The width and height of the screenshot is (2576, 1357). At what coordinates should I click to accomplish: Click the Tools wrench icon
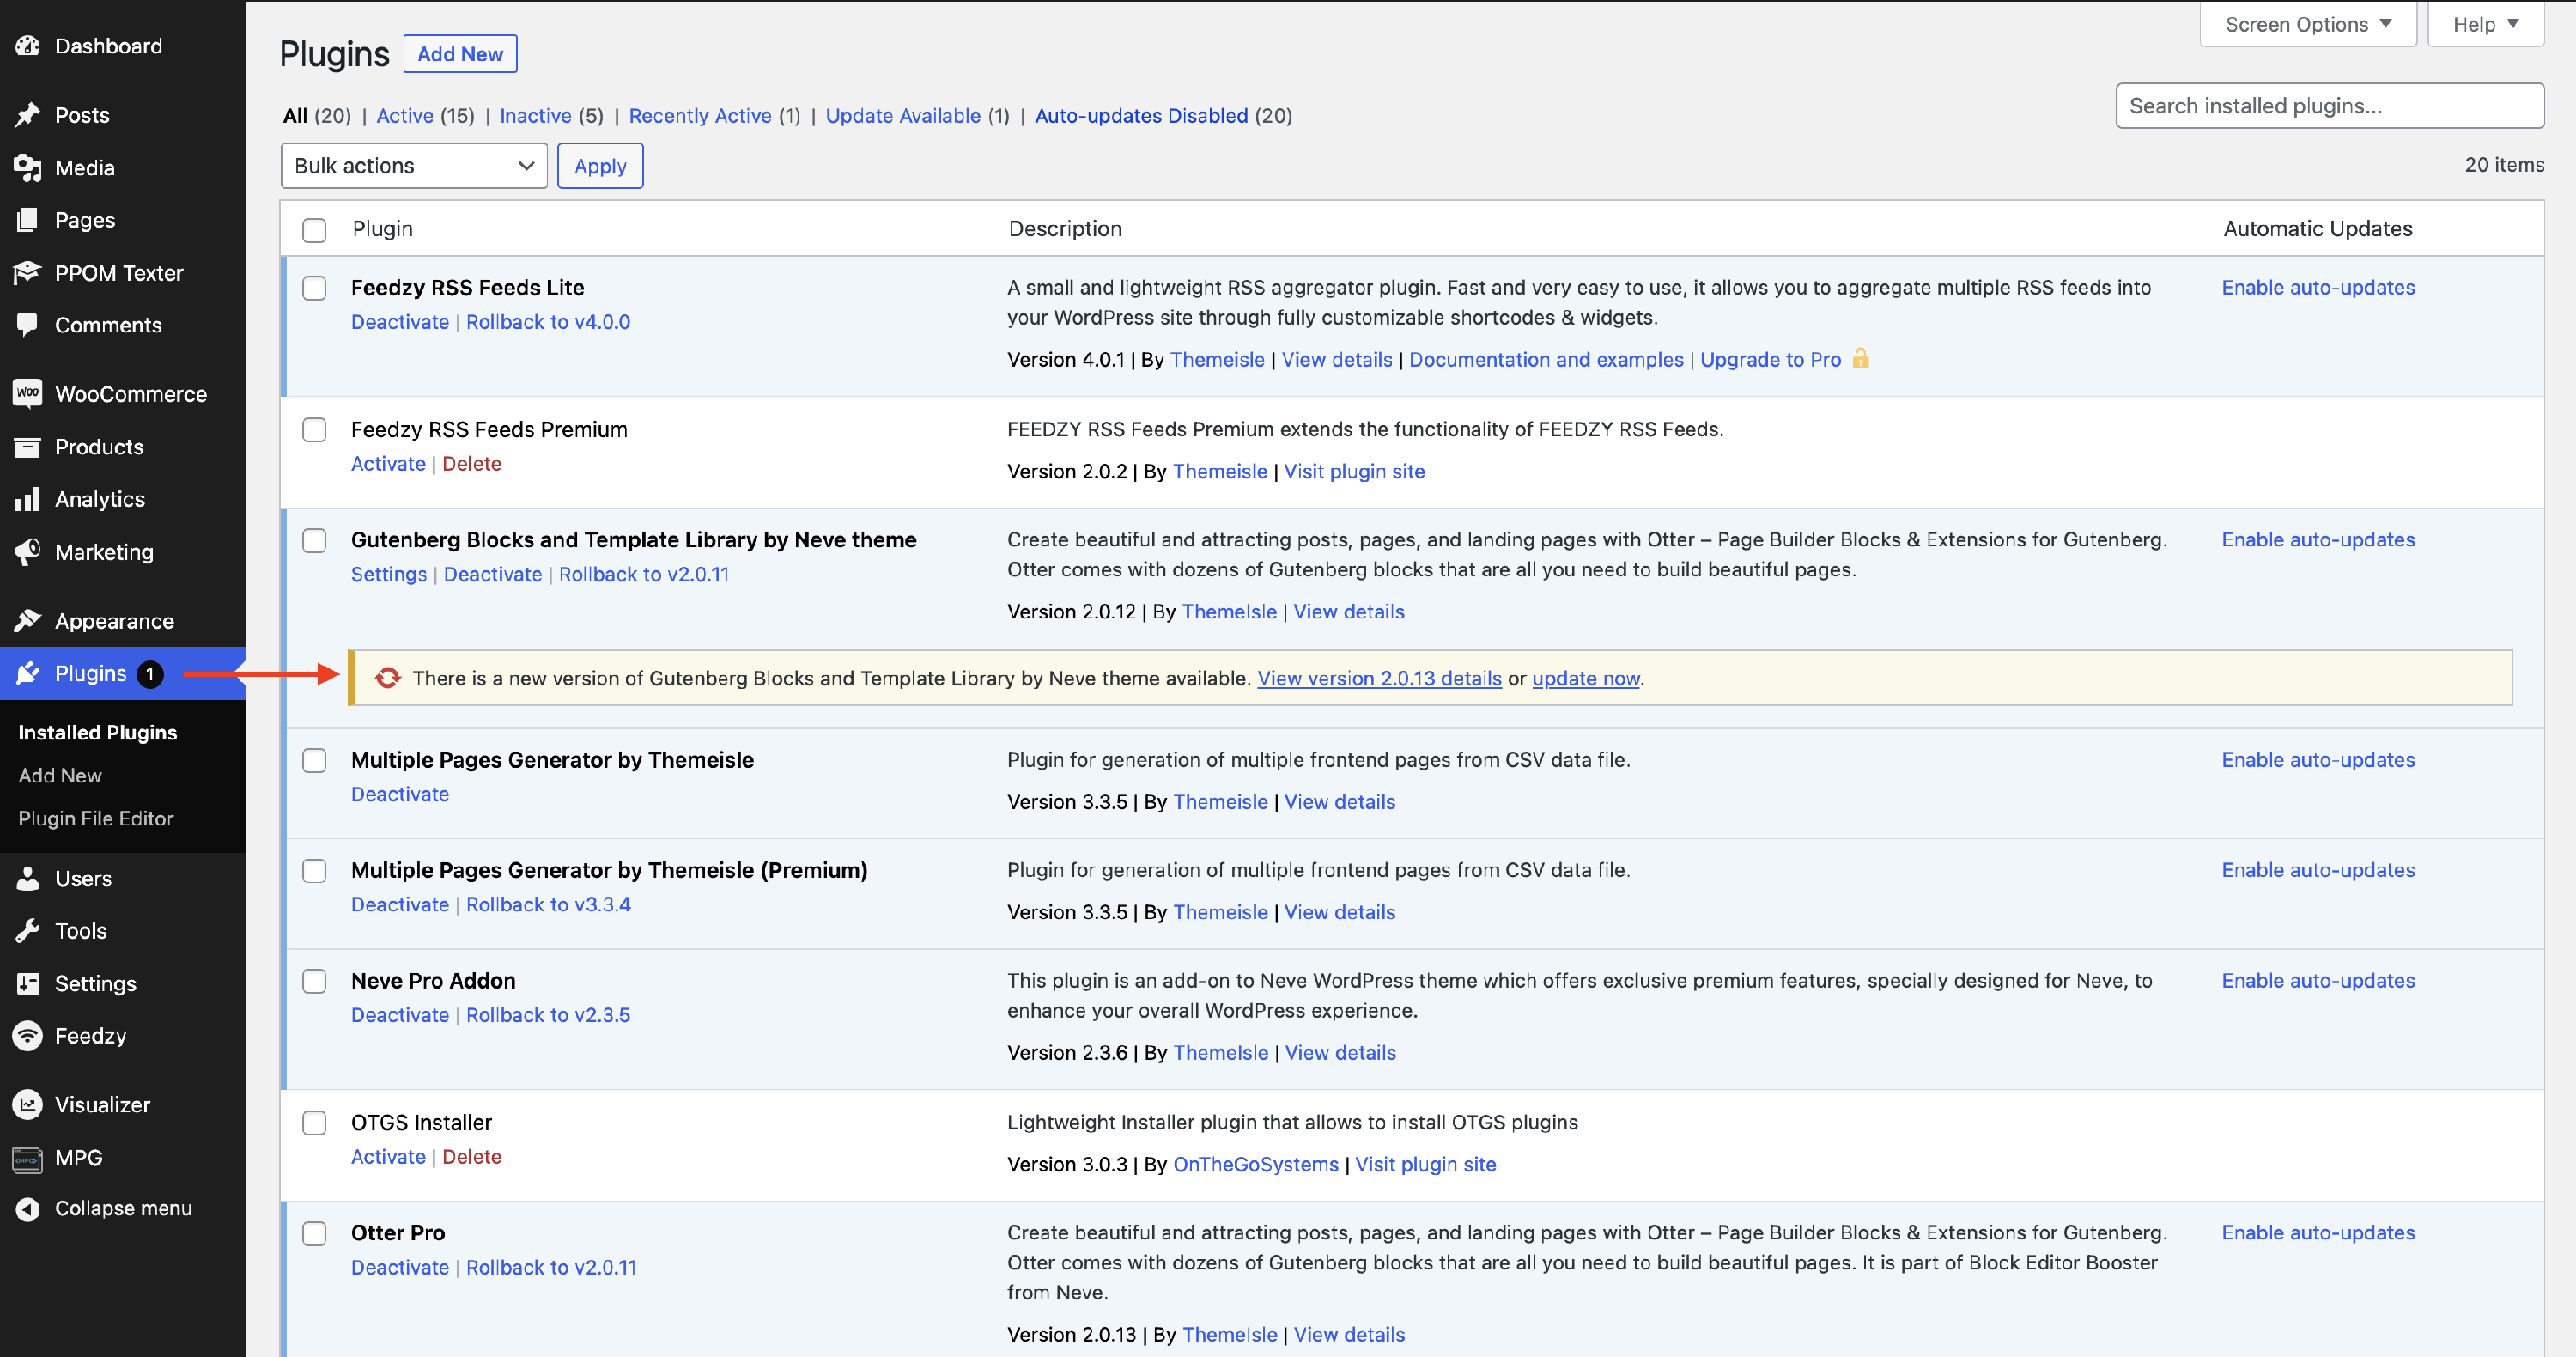tap(28, 931)
